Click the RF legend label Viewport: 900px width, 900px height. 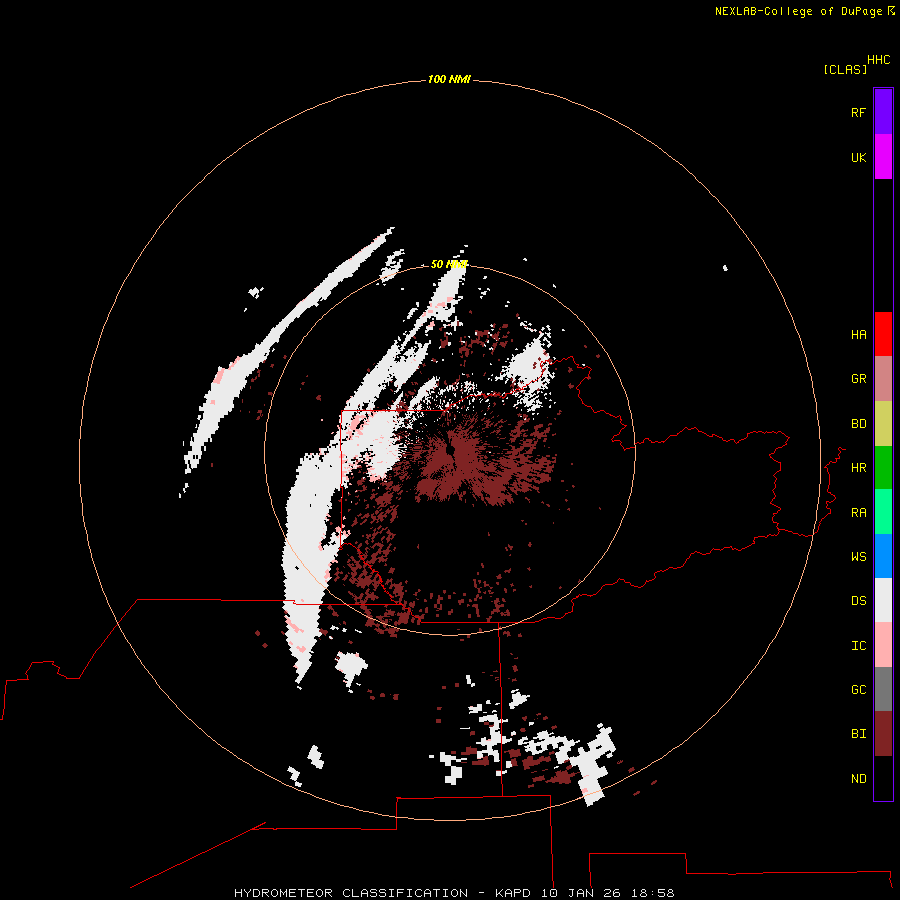click(858, 113)
